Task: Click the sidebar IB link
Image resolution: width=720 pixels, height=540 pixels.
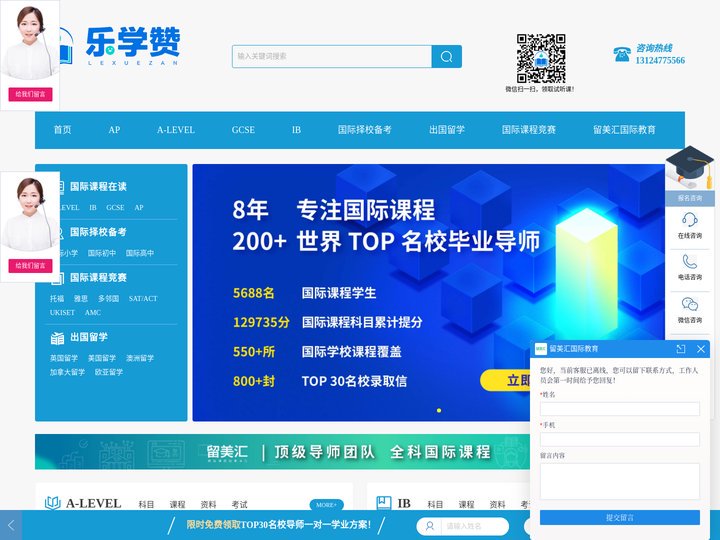Action: click(x=93, y=208)
